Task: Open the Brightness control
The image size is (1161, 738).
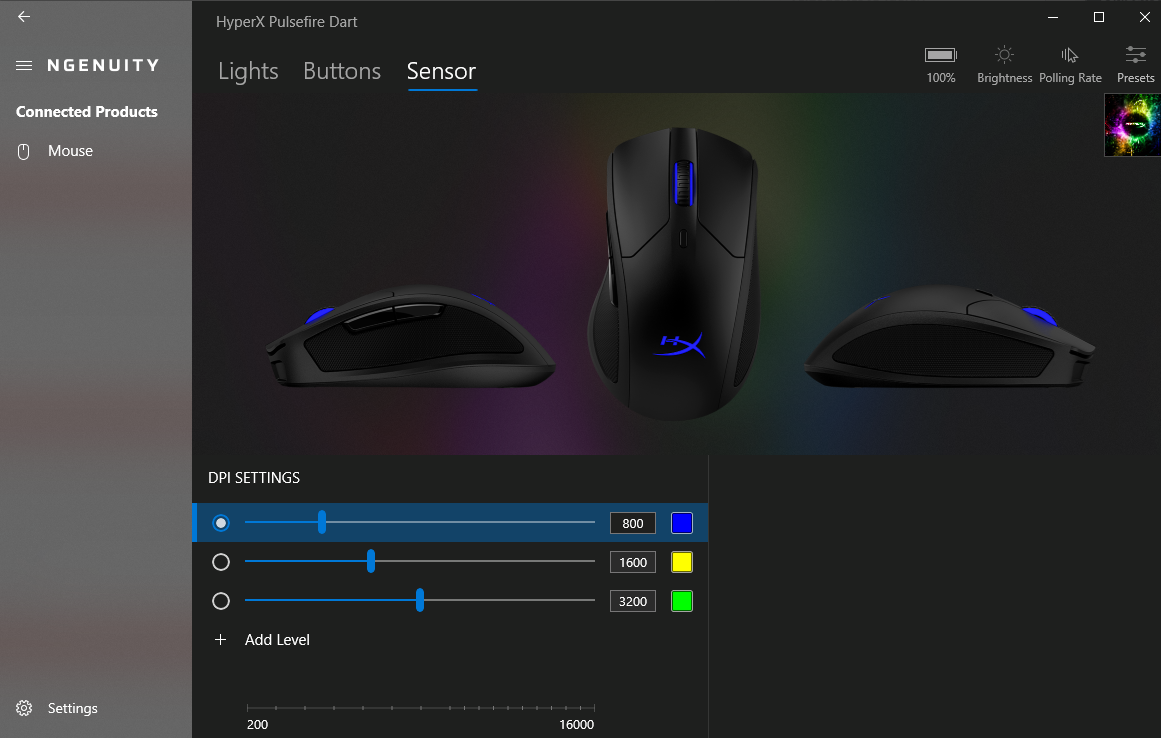Action: coord(1004,64)
